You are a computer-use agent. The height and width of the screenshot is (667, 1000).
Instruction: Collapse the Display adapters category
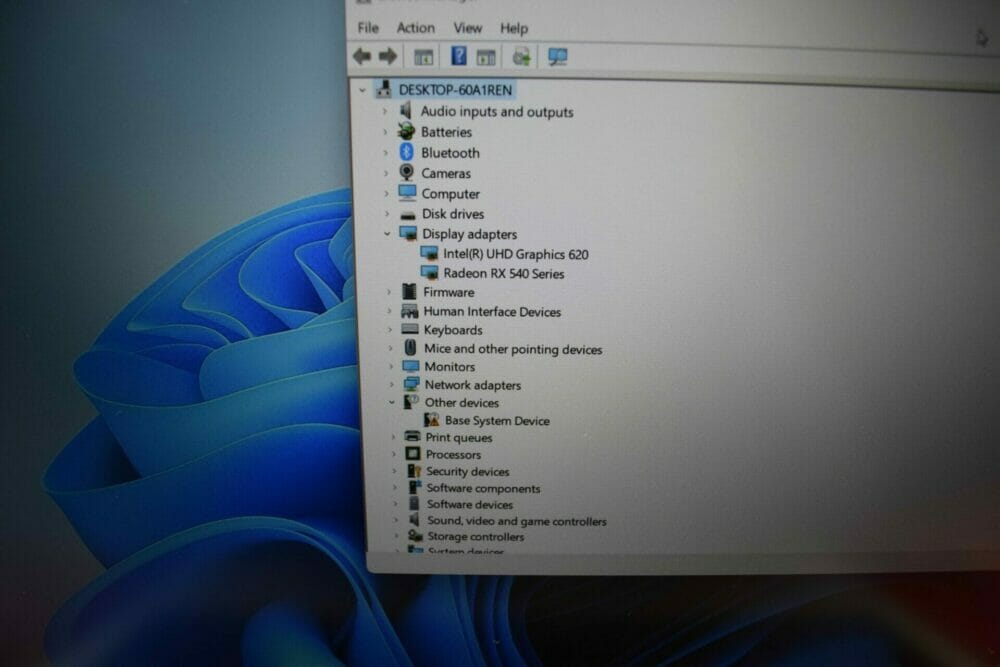387,233
